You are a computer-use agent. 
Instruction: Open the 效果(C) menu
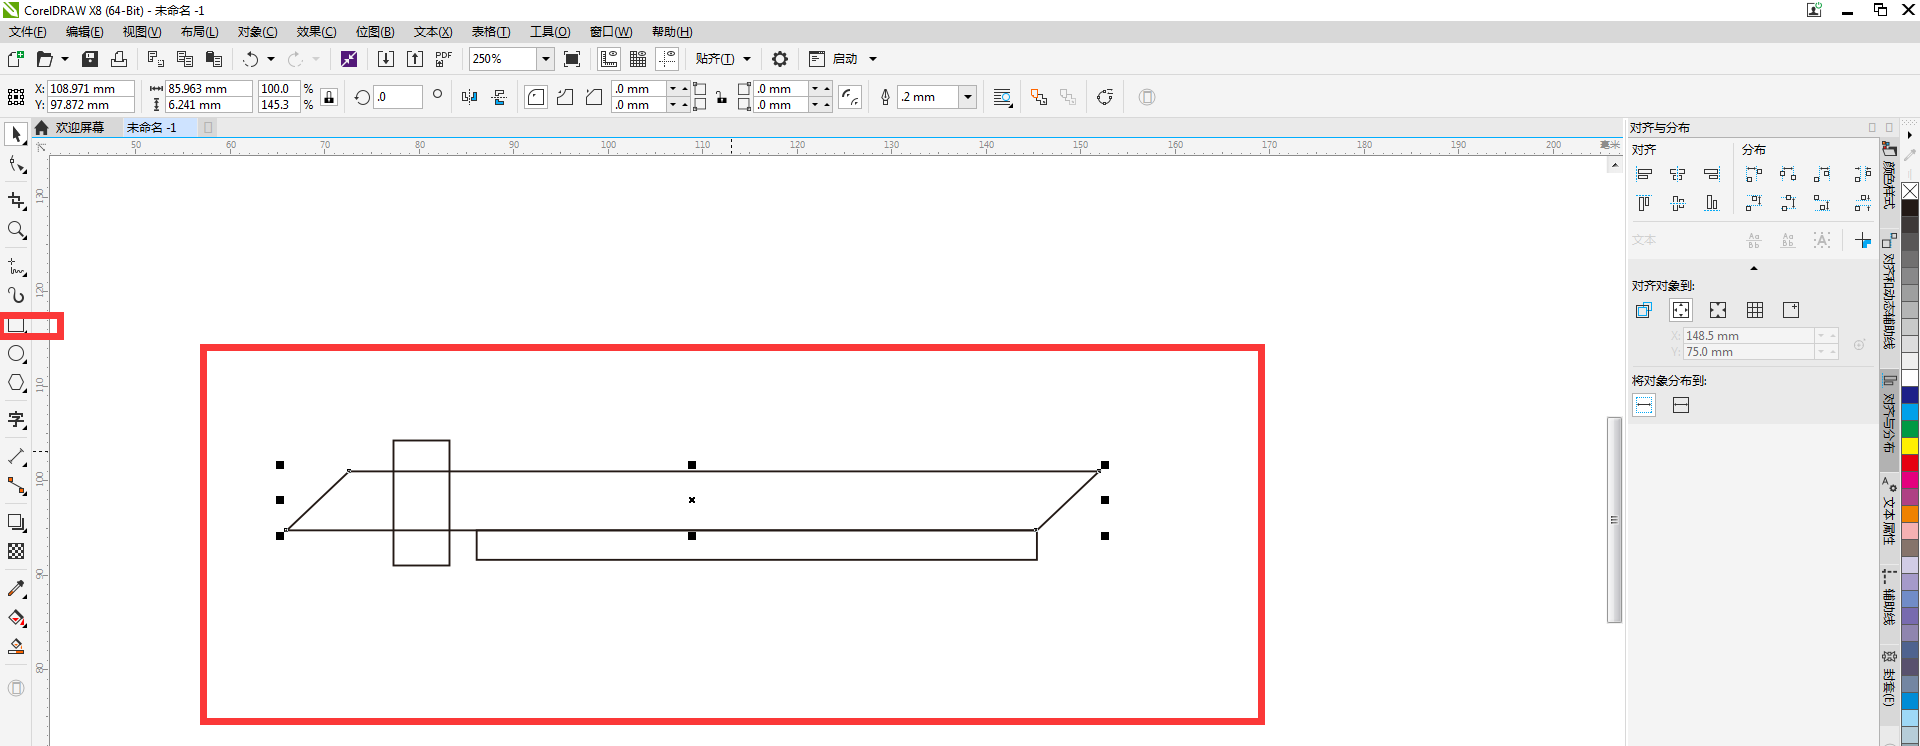[x=316, y=32]
